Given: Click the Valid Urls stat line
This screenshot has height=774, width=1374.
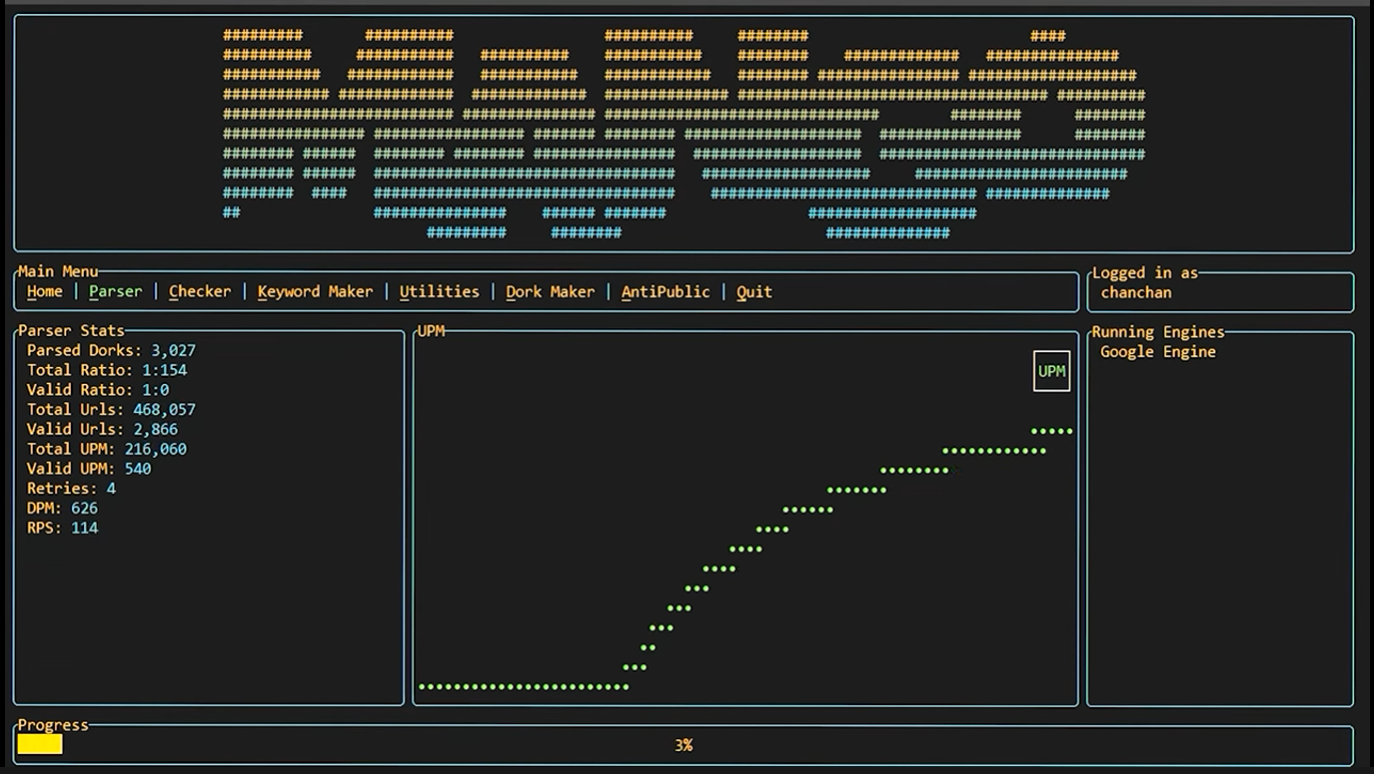Looking at the screenshot, I should tap(102, 430).
